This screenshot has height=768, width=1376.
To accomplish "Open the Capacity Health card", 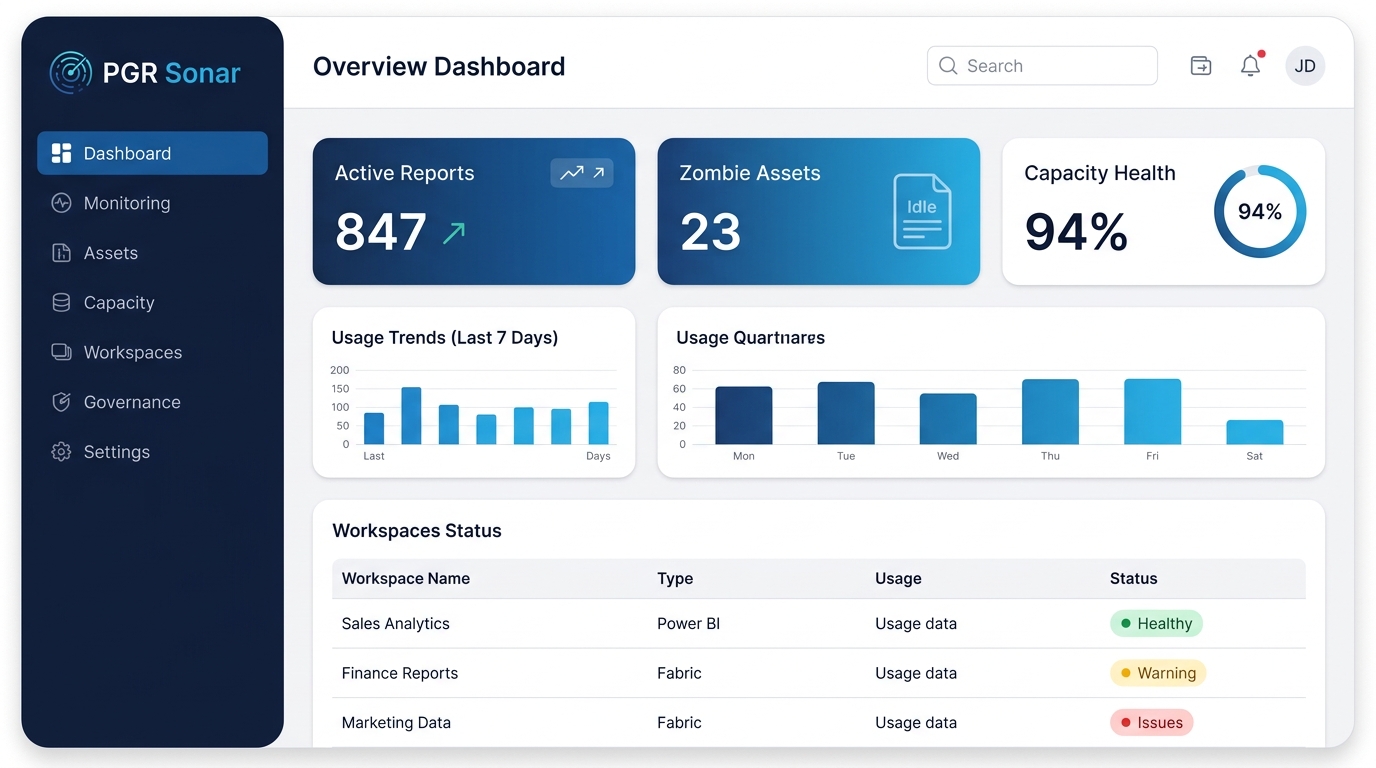I will coord(1163,211).
